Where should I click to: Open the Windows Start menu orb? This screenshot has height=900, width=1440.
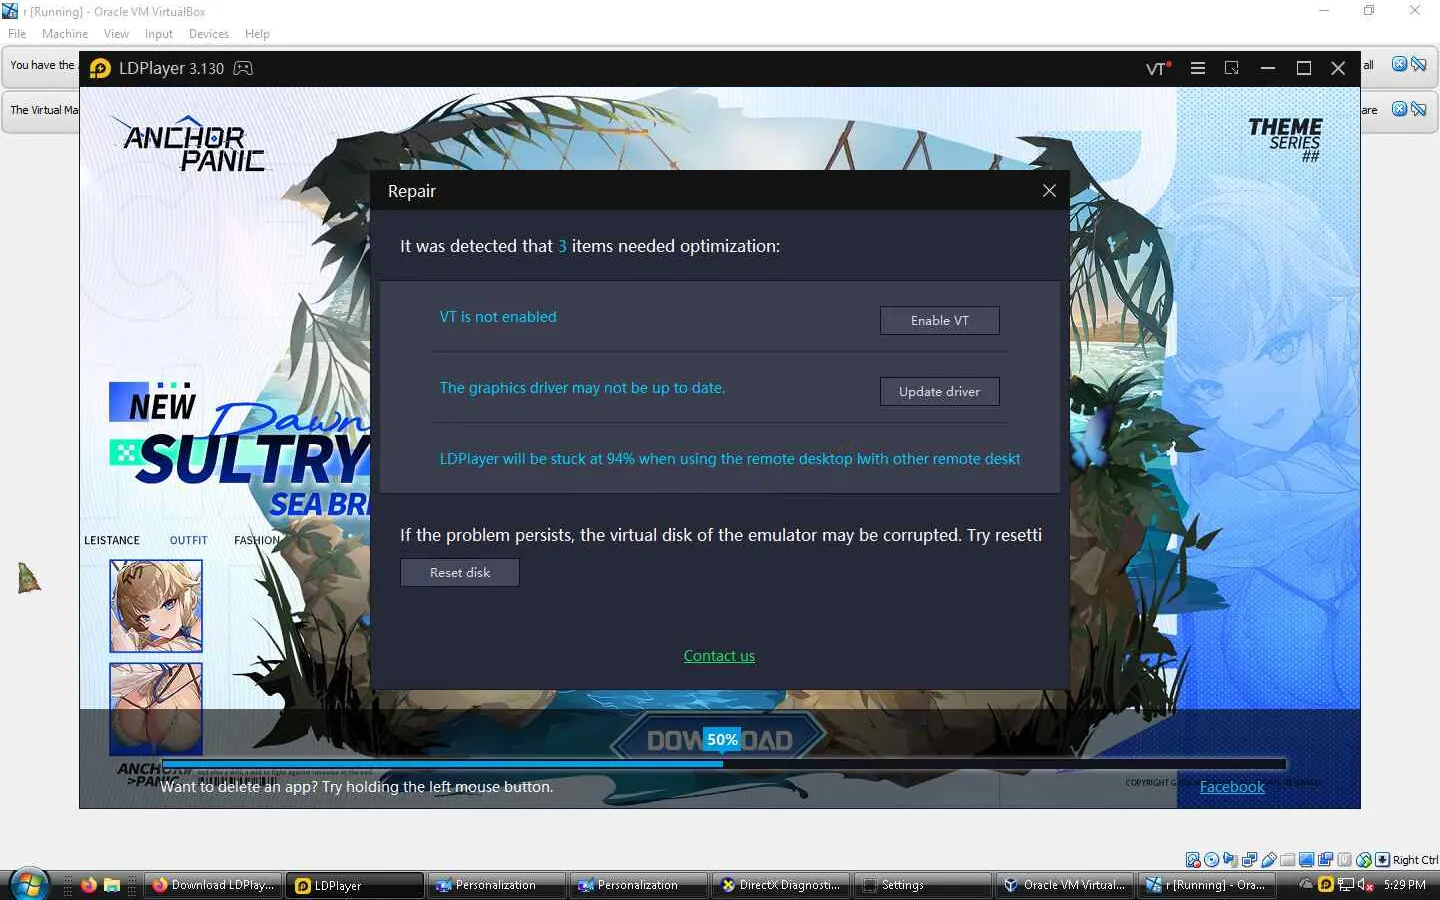pyautogui.click(x=29, y=885)
